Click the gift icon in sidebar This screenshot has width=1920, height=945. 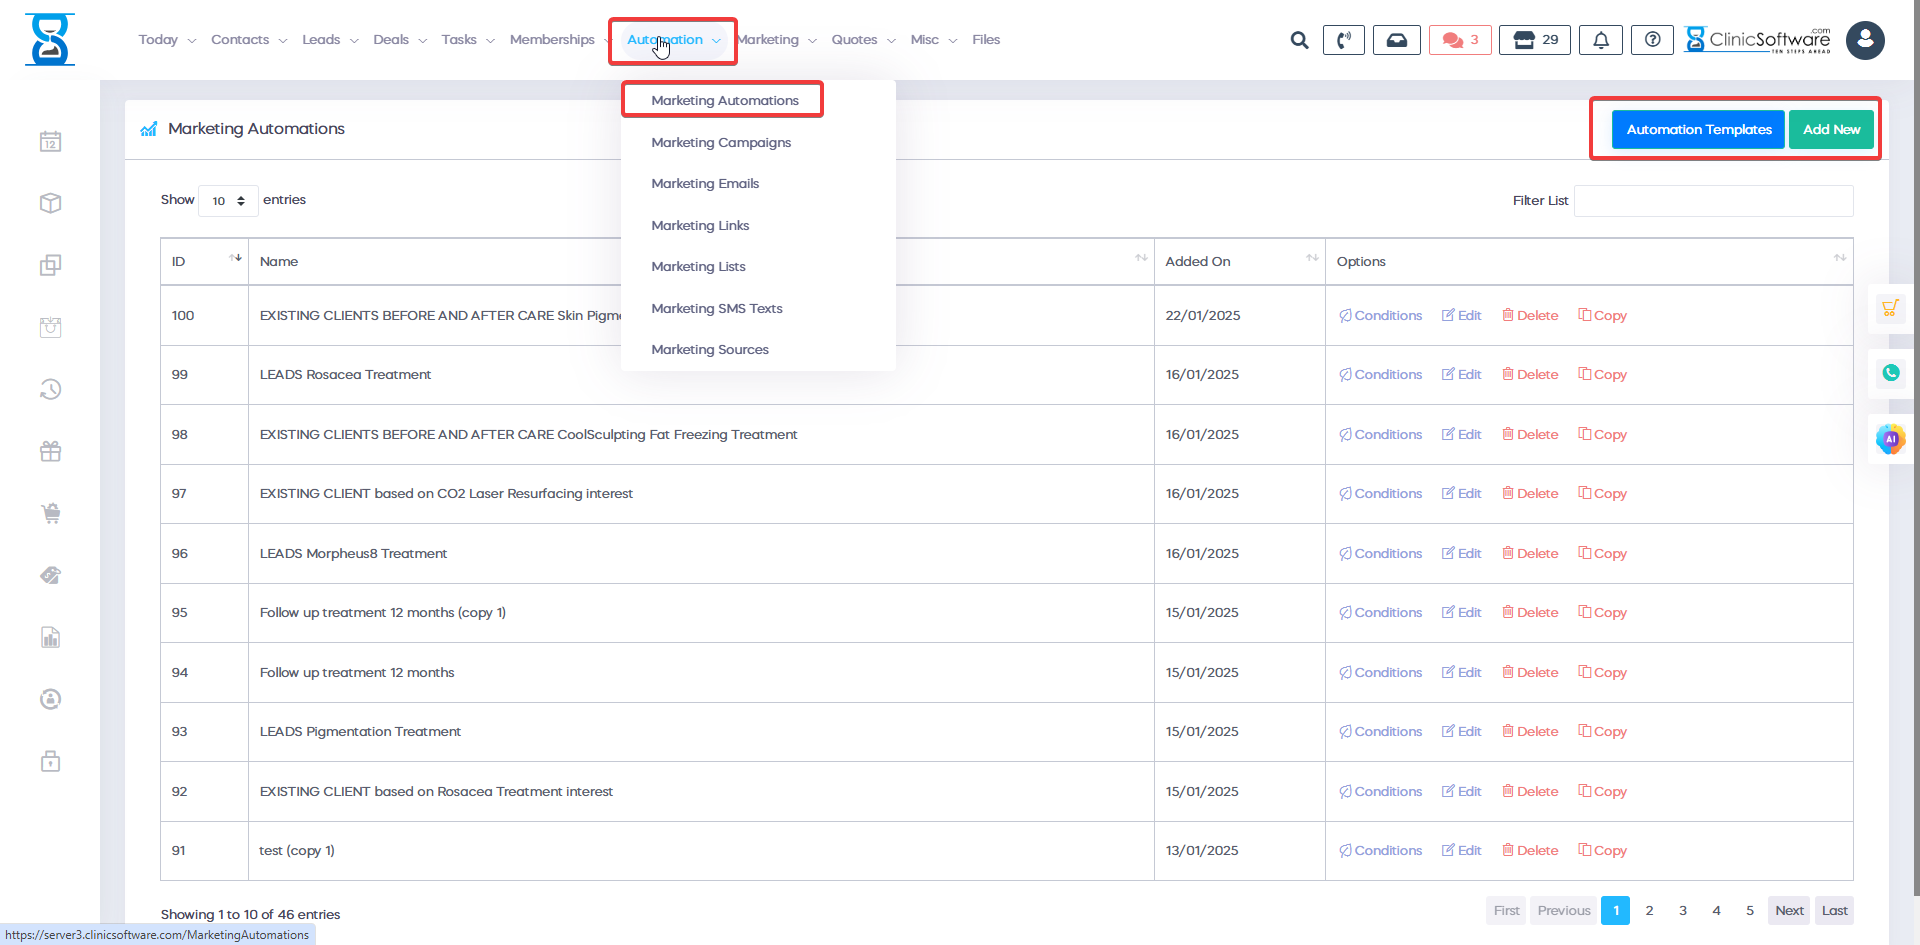pyautogui.click(x=51, y=452)
